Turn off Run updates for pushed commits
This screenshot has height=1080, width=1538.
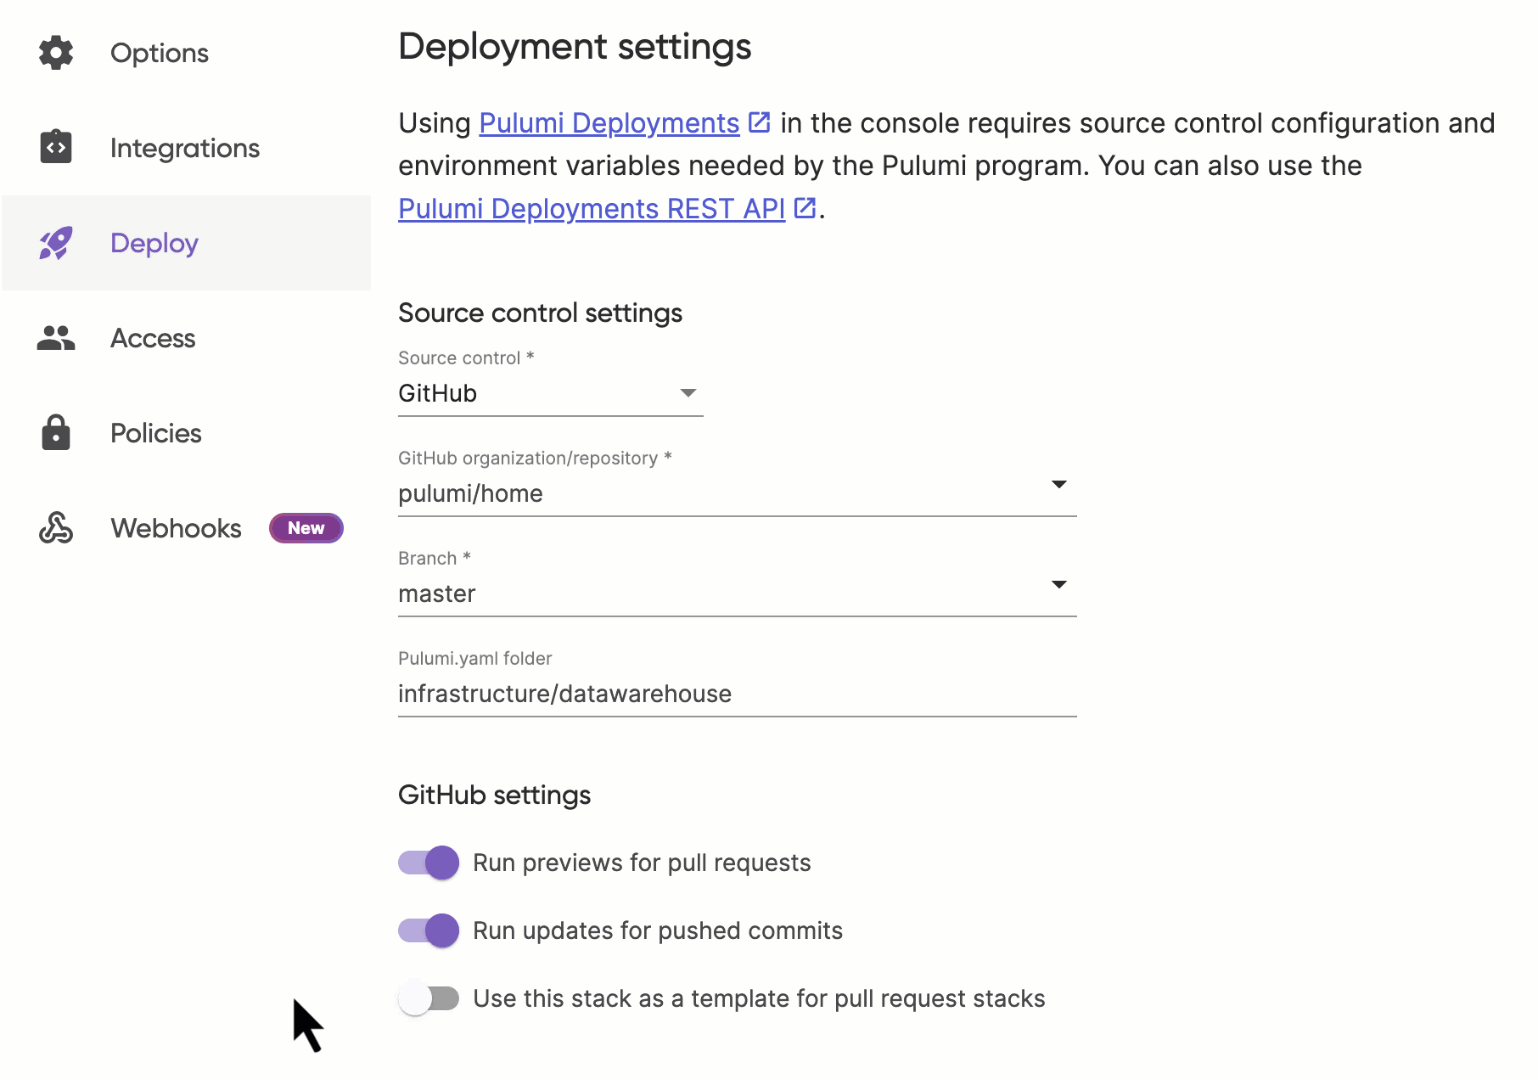coord(429,931)
